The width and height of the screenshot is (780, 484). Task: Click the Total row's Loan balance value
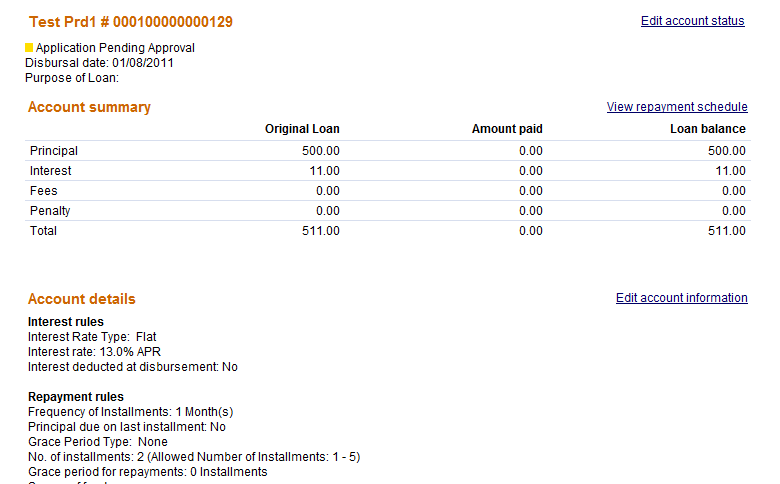pyautogui.click(x=726, y=231)
